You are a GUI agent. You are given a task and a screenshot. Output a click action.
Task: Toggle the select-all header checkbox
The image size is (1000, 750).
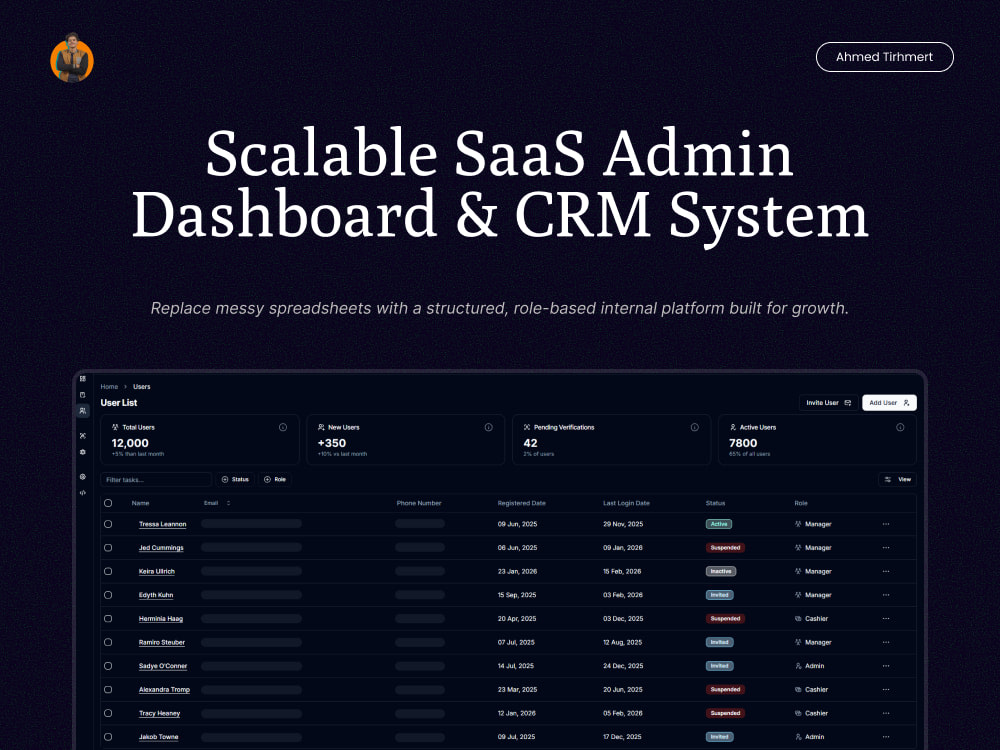pyautogui.click(x=108, y=503)
